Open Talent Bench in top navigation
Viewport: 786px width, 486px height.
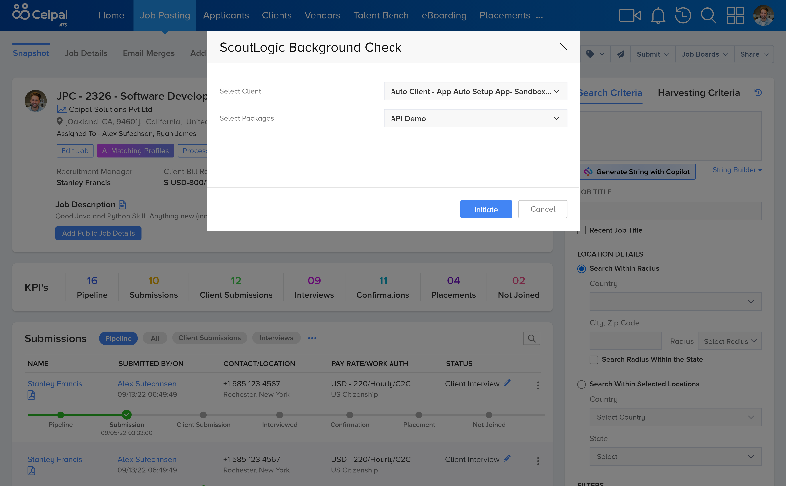tap(381, 16)
